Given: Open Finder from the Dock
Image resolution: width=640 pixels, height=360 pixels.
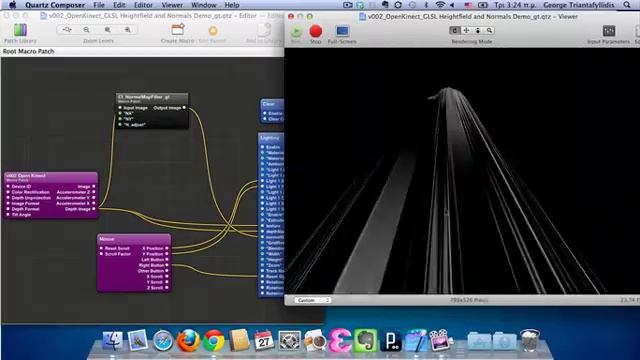Looking at the screenshot, I should (112, 341).
